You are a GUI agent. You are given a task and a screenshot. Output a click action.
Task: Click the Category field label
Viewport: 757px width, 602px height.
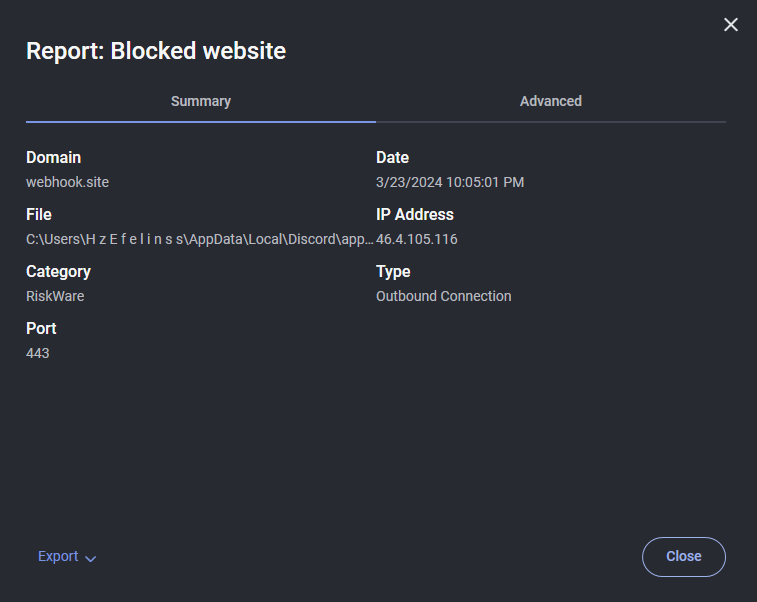point(58,271)
